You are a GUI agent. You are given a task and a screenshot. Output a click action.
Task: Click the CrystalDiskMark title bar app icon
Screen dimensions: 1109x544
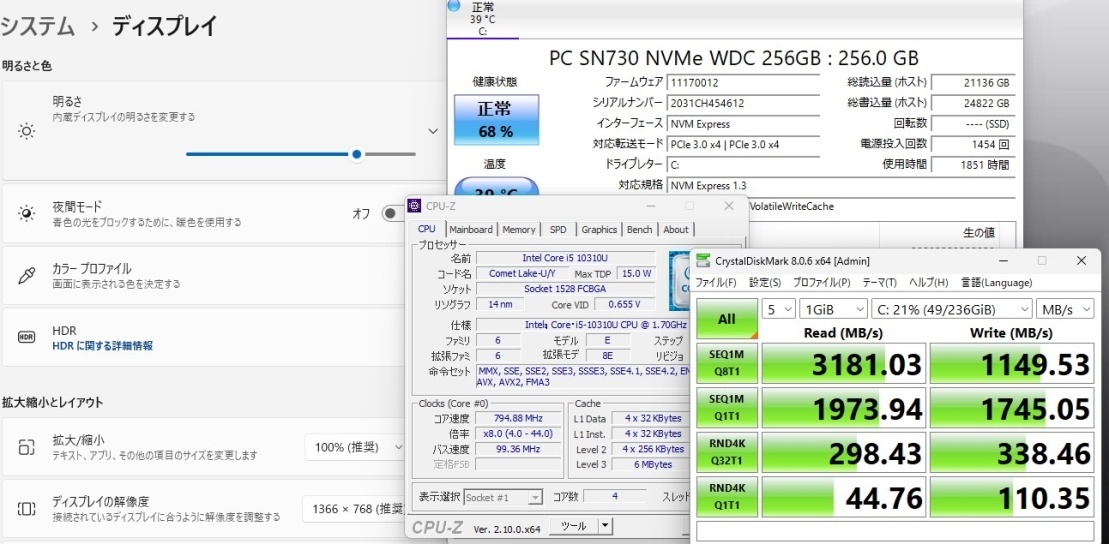tap(703, 261)
